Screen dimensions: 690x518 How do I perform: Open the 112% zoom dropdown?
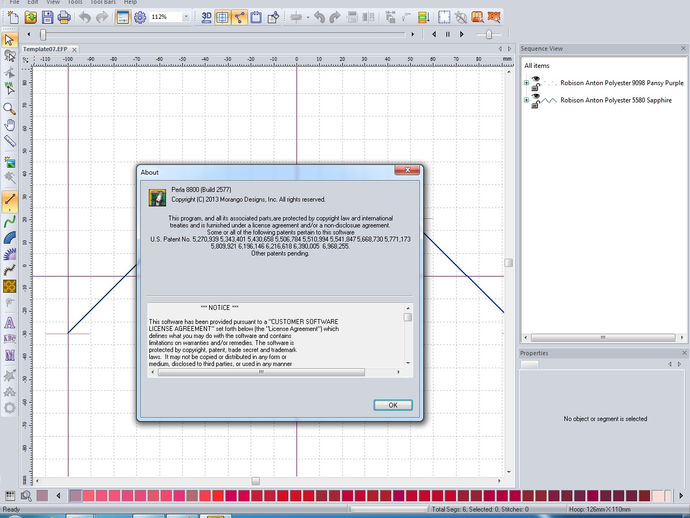click(186, 17)
